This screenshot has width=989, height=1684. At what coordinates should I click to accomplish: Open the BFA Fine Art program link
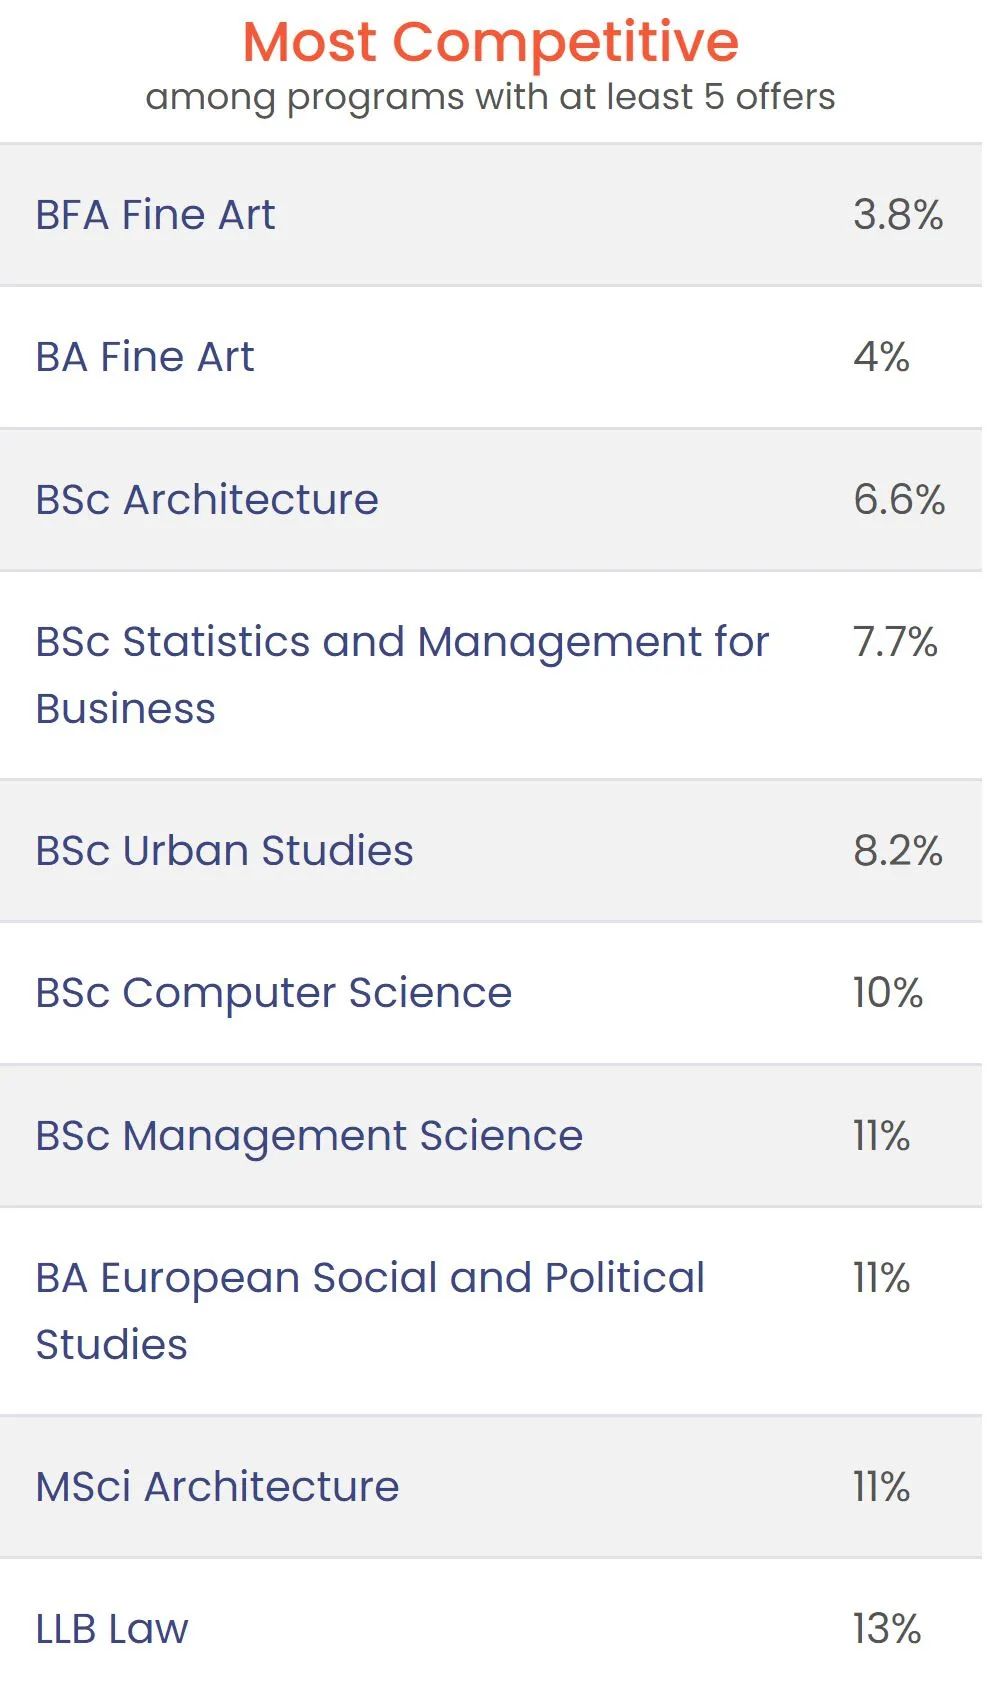pos(155,215)
